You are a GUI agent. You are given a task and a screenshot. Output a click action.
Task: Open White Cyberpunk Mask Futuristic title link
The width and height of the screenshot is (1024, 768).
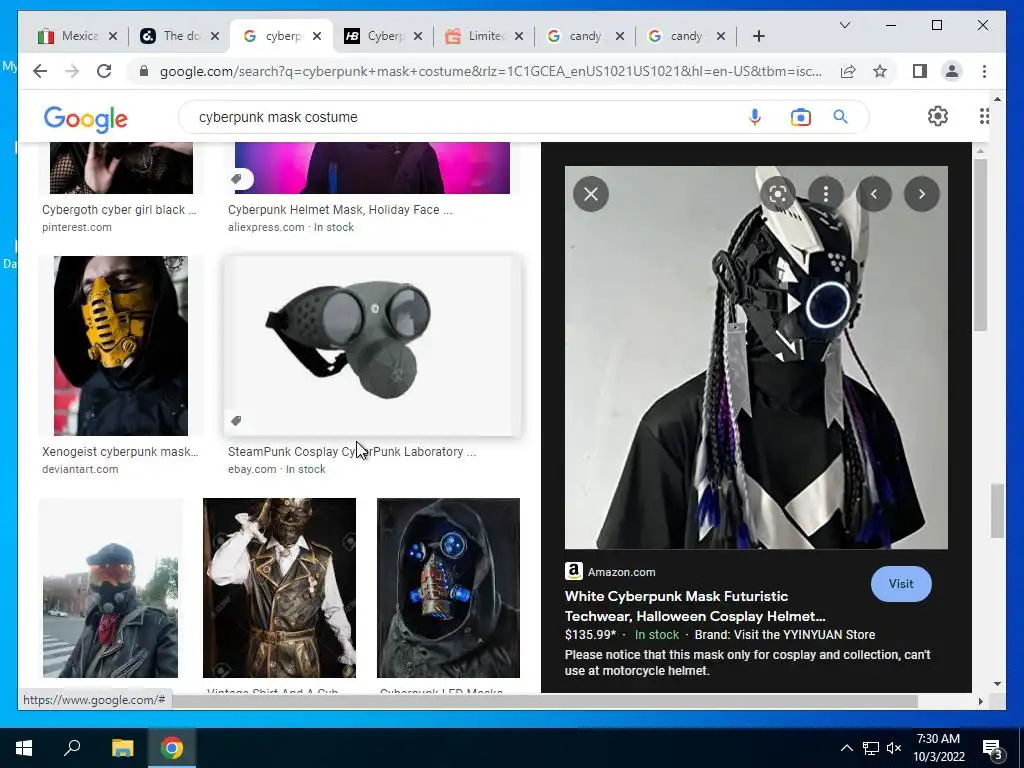[695, 606]
